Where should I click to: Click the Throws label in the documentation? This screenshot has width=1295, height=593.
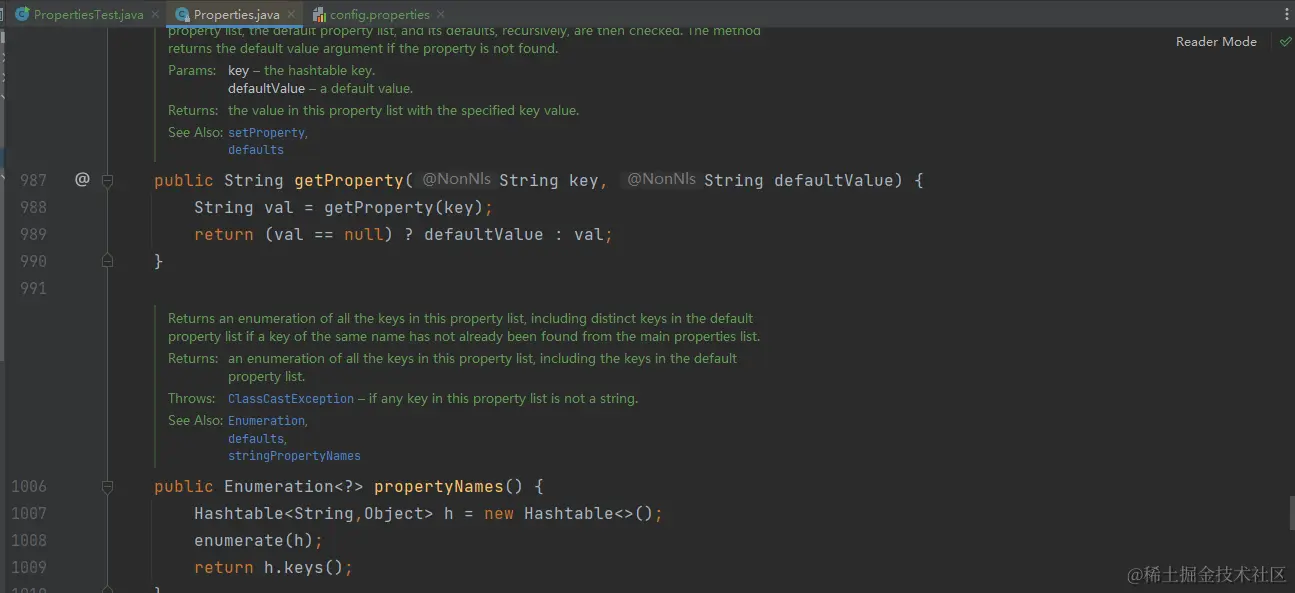[191, 398]
